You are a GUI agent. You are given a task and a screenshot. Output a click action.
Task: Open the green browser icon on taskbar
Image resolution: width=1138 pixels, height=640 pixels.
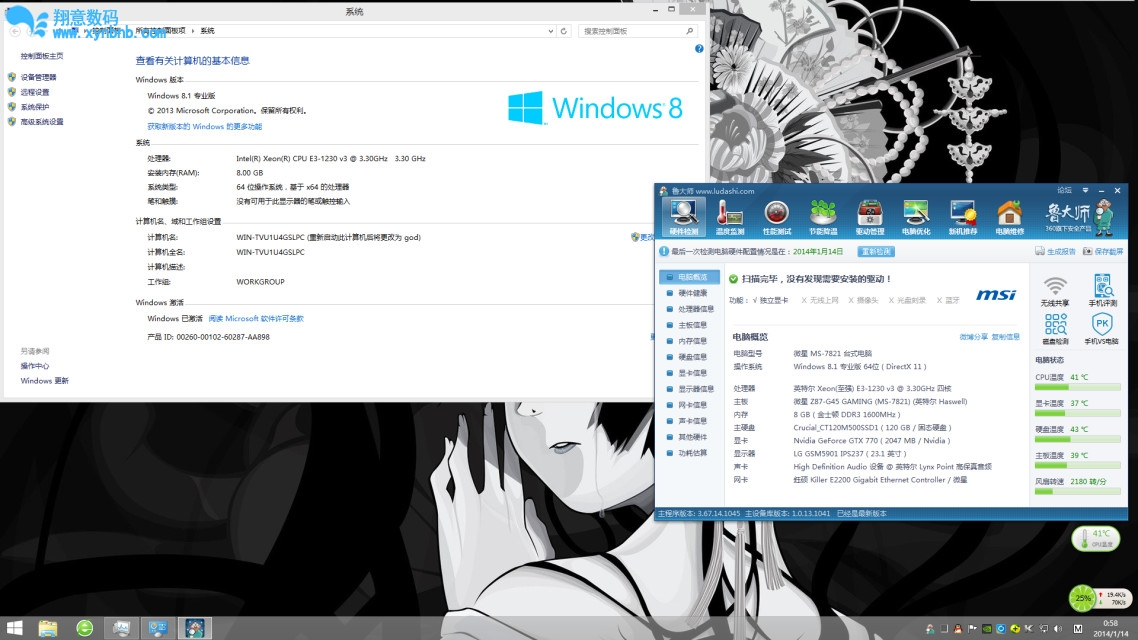point(85,628)
